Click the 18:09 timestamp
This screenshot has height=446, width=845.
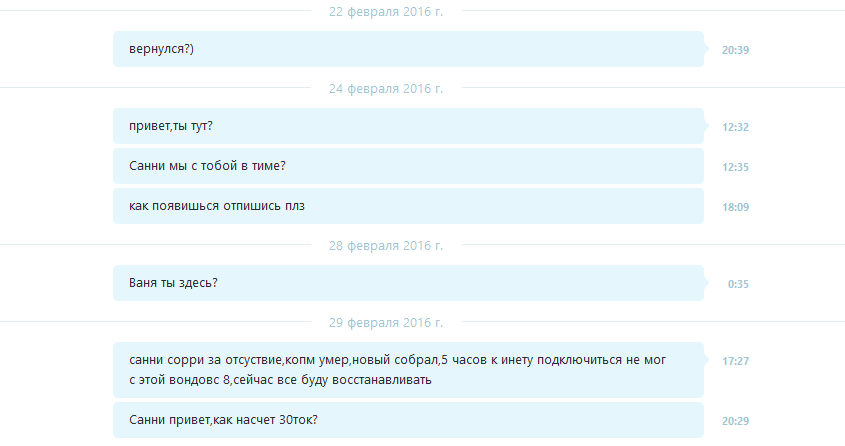735,207
